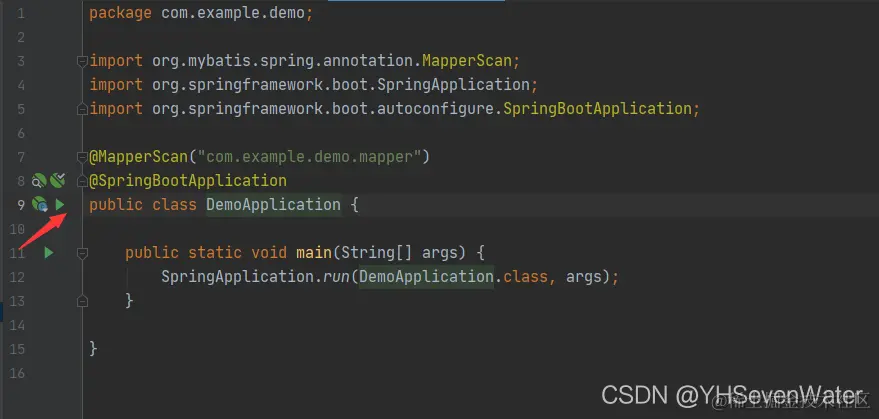Collapse the main method using the line 11 fold marker
The width and height of the screenshot is (879, 419).
[x=82, y=253]
